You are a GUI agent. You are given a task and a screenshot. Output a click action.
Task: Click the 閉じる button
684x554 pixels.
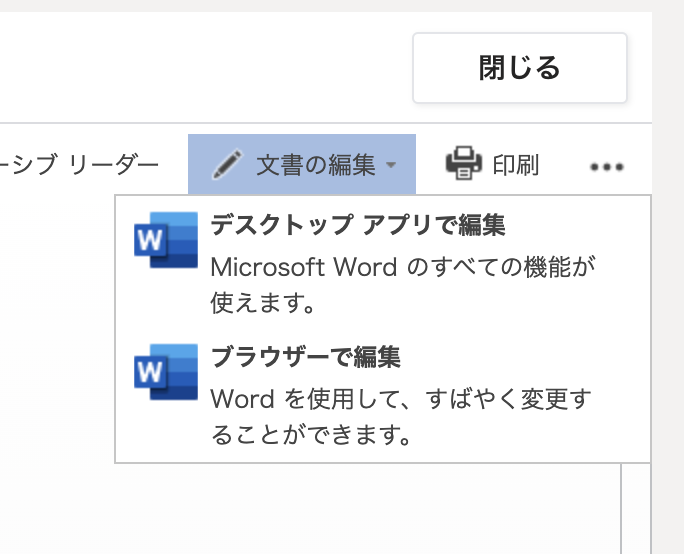coord(520,68)
